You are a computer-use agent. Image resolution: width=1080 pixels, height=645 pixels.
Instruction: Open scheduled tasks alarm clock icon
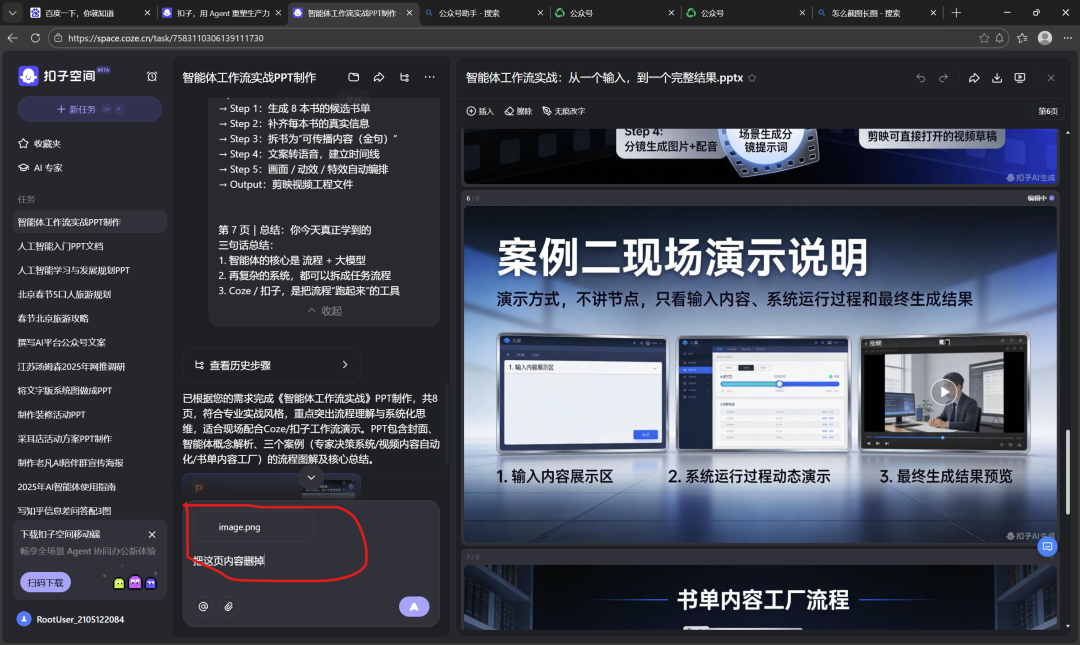coord(152,76)
